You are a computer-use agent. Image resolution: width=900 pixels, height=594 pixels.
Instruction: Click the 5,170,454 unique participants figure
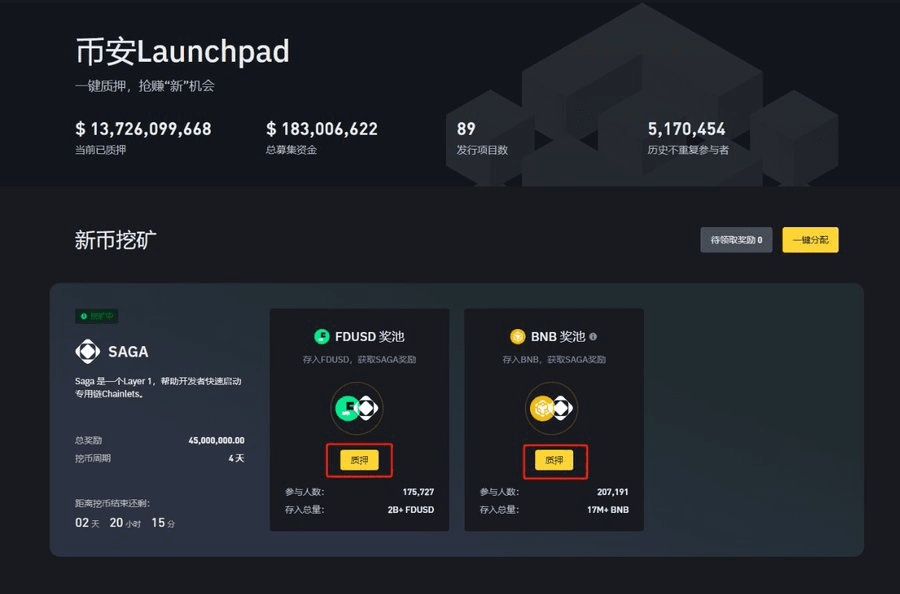(686, 129)
